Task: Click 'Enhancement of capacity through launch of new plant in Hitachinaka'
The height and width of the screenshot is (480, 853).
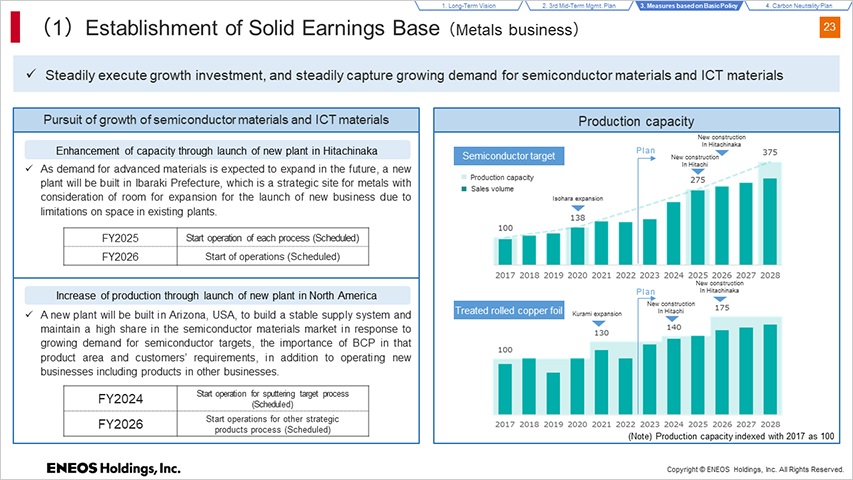Action: click(x=217, y=151)
